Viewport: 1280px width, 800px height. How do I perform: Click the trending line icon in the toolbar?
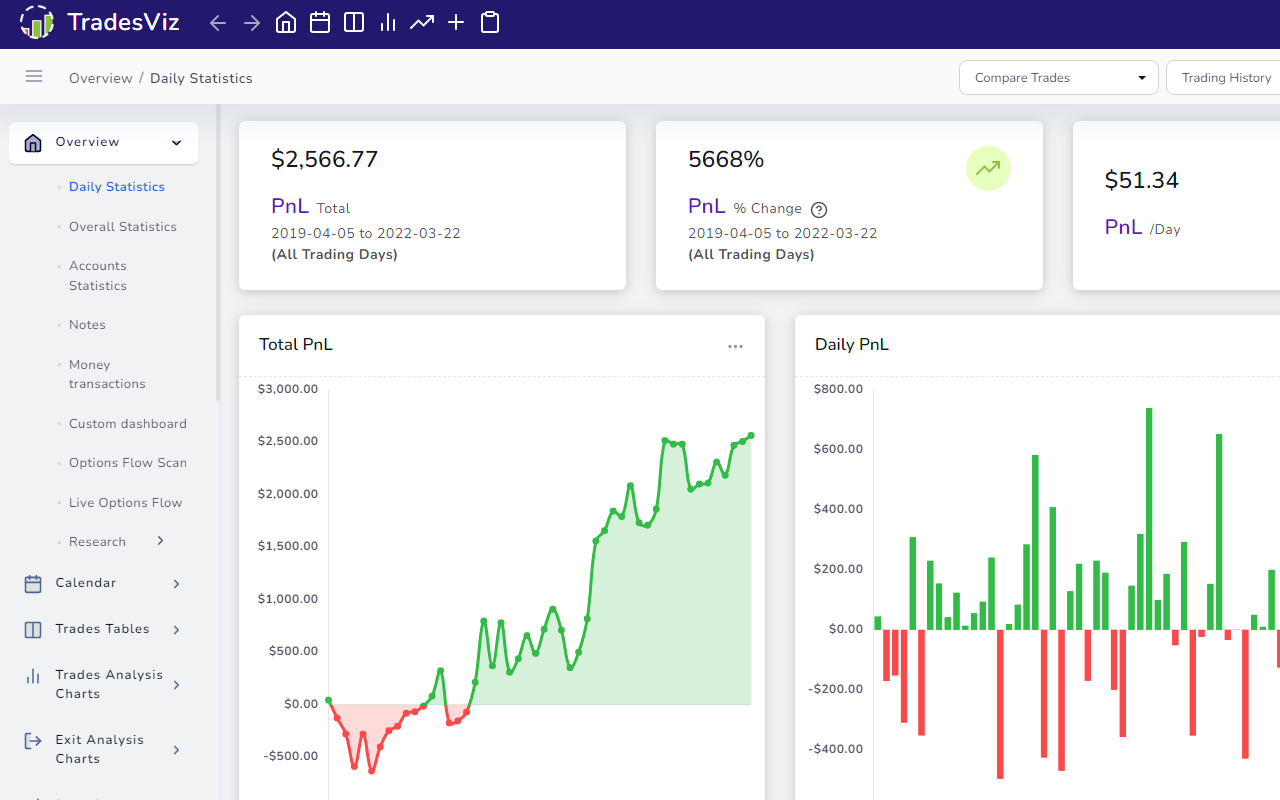(x=422, y=22)
